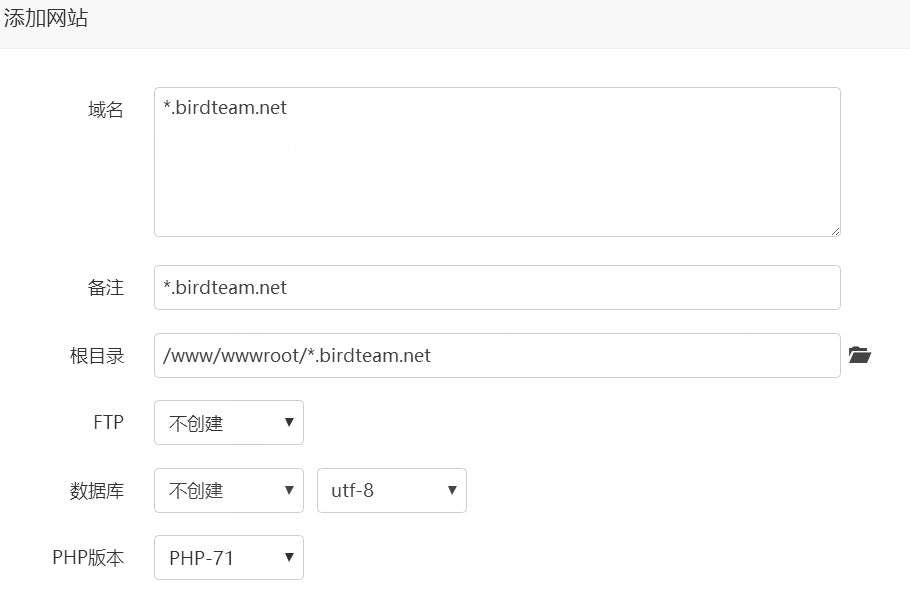Open the FTP 不创建 dropdown

229,422
